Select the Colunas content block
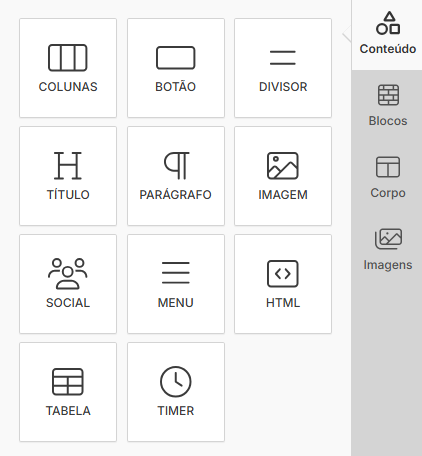Image resolution: width=422 pixels, height=456 pixels. click(68, 68)
